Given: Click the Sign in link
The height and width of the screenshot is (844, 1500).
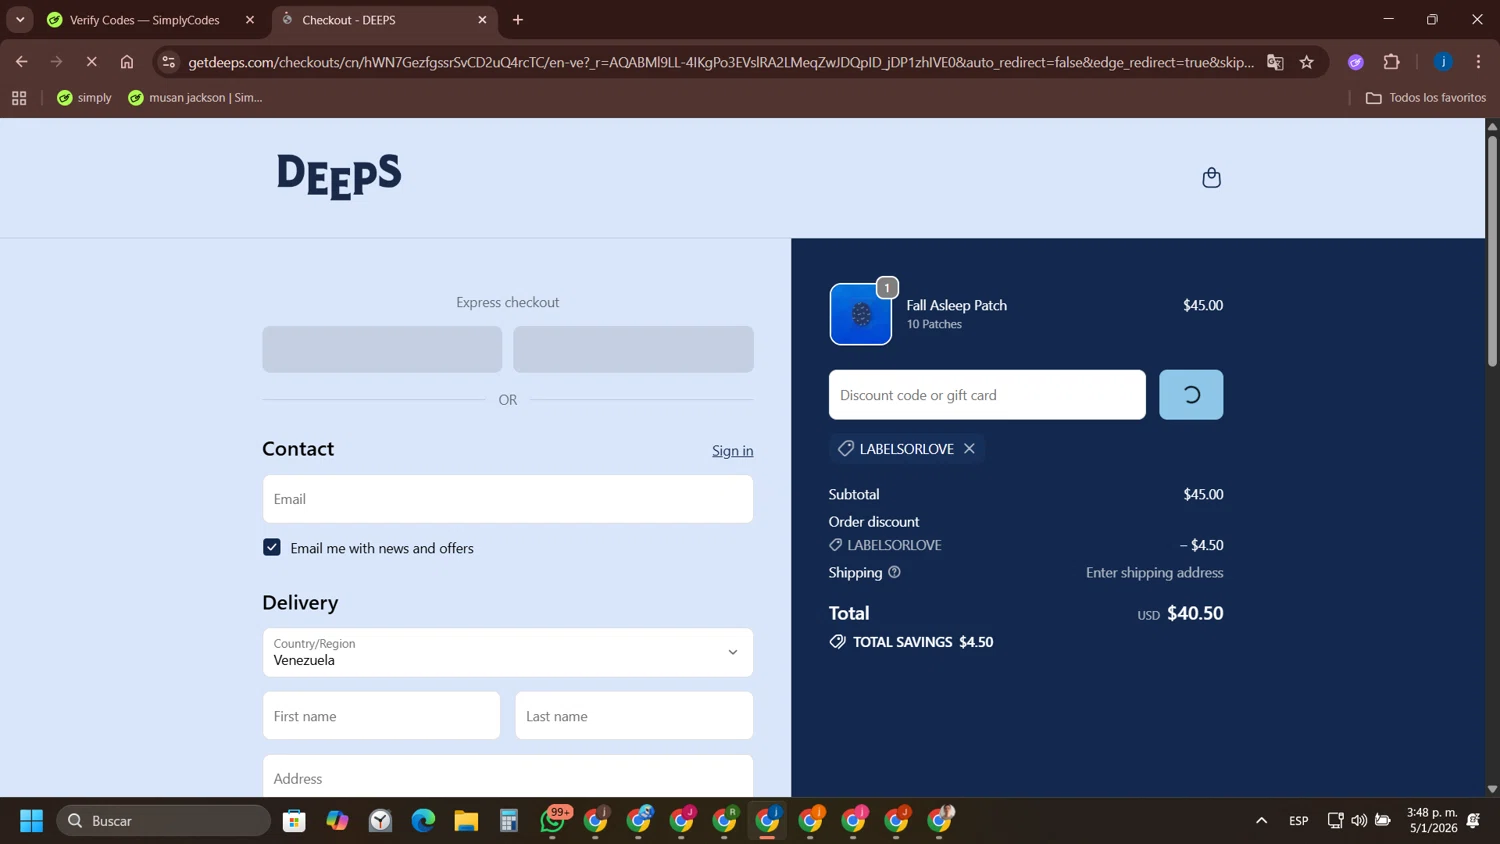Looking at the screenshot, I should 732,451.
